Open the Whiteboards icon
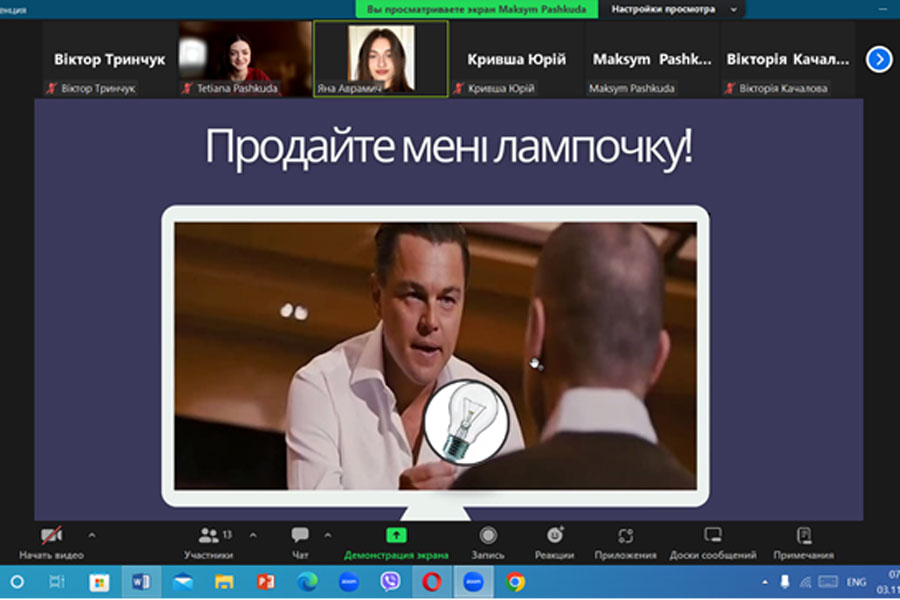 [x=713, y=535]
